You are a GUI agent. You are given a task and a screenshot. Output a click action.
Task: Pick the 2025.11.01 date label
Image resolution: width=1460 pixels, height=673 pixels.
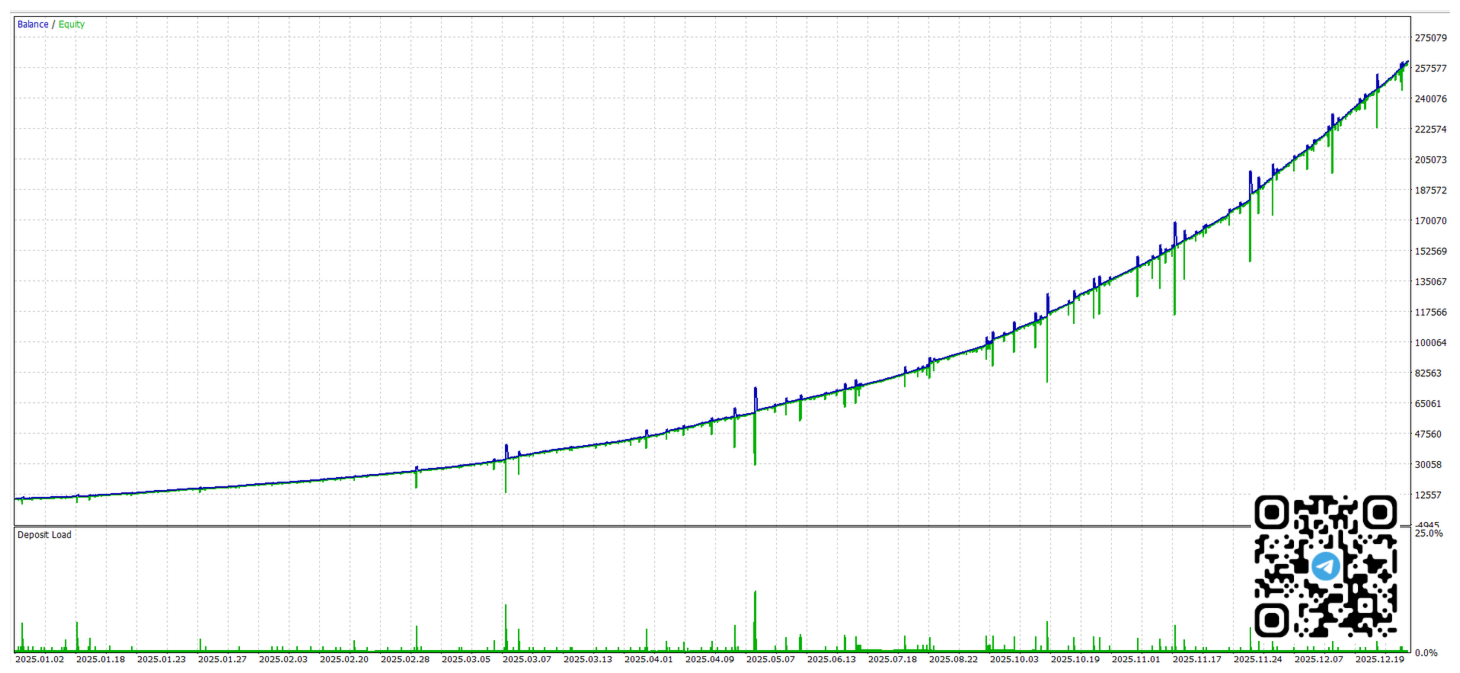click(1138, 660)
